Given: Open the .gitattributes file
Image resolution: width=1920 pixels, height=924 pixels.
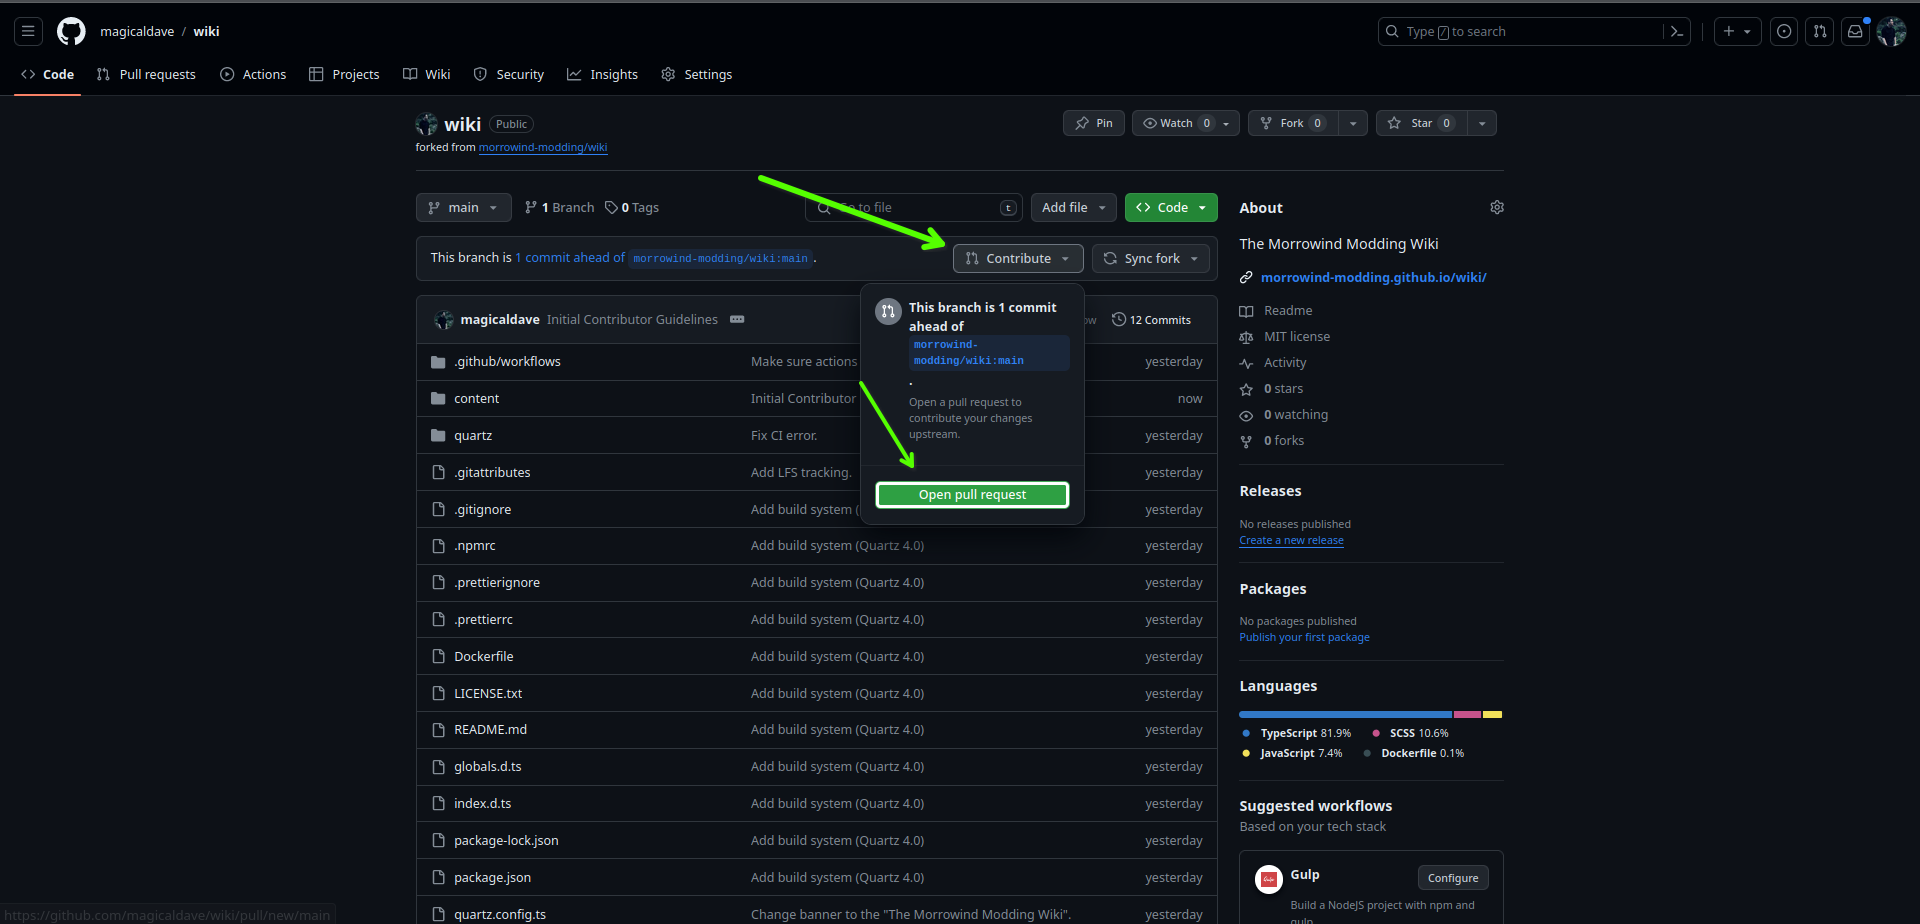Looking at the screenshot, I should pyautogui.click(x=492, y=473).
